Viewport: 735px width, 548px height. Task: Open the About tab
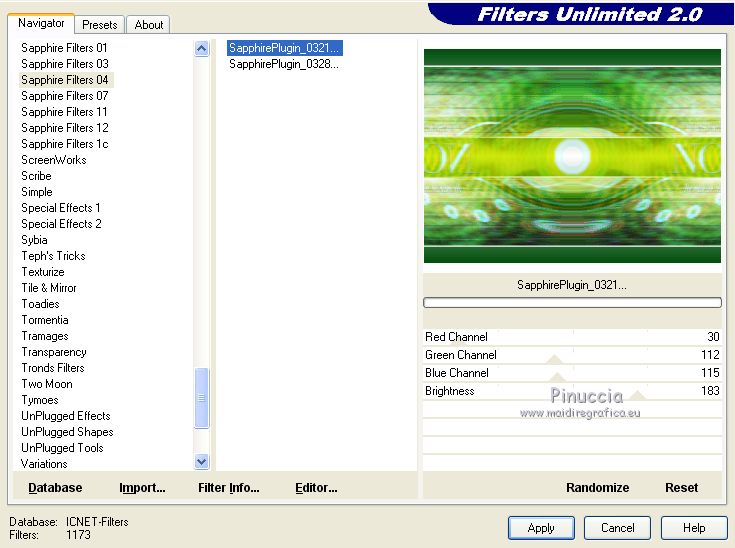coord(149,24)
